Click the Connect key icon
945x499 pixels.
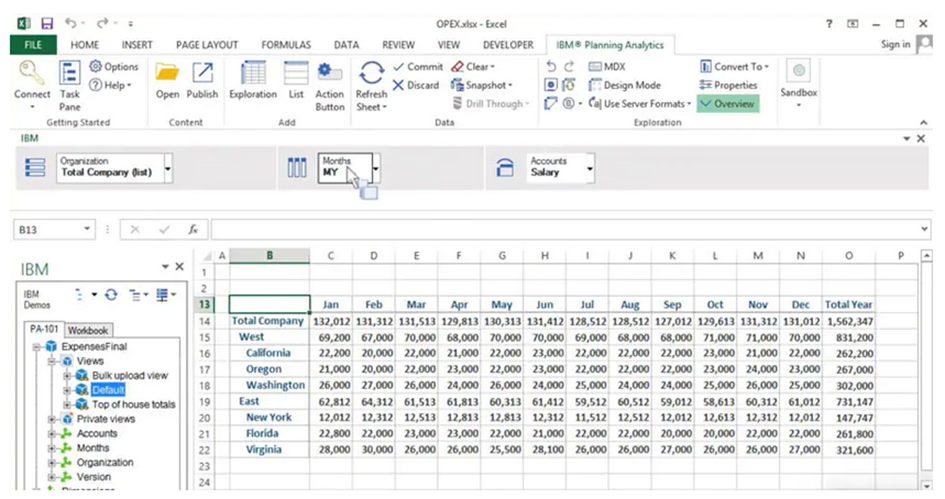(x=30, y=73)
